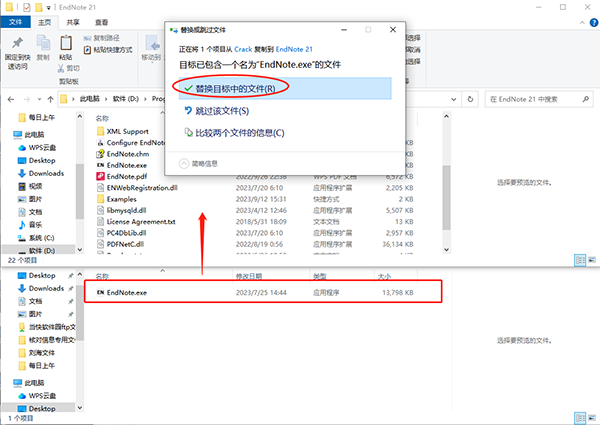Select libmysqld.dll file
600x425 pixels.
pos(122,210)
